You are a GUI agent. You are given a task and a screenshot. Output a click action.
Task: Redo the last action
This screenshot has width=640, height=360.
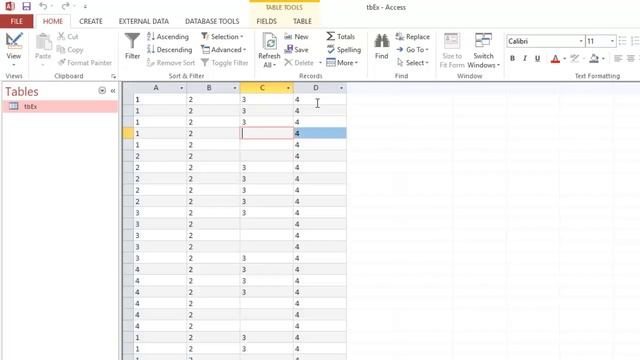[65, 6]
